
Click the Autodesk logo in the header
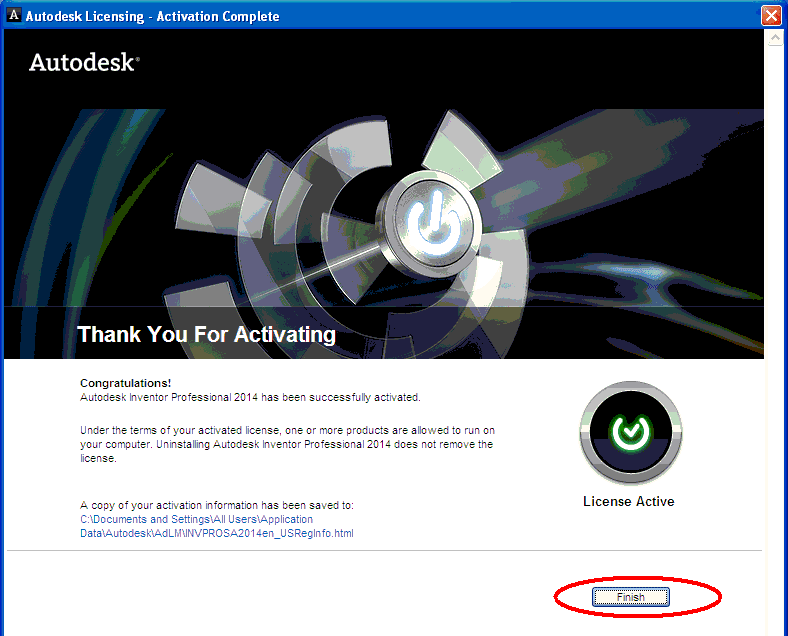(84, 62)
